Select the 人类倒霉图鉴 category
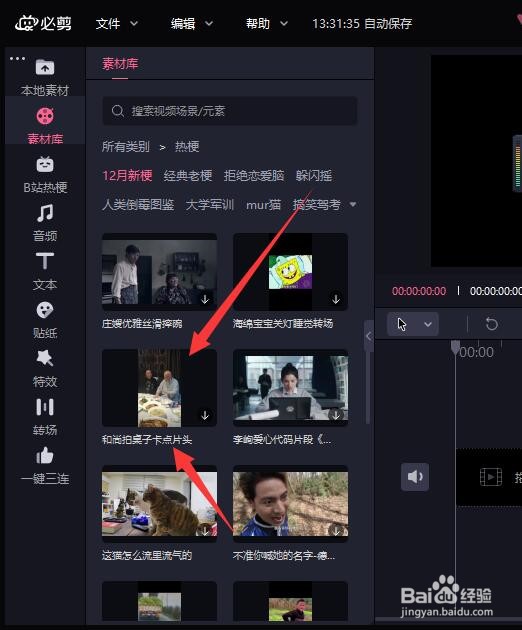 138,205
